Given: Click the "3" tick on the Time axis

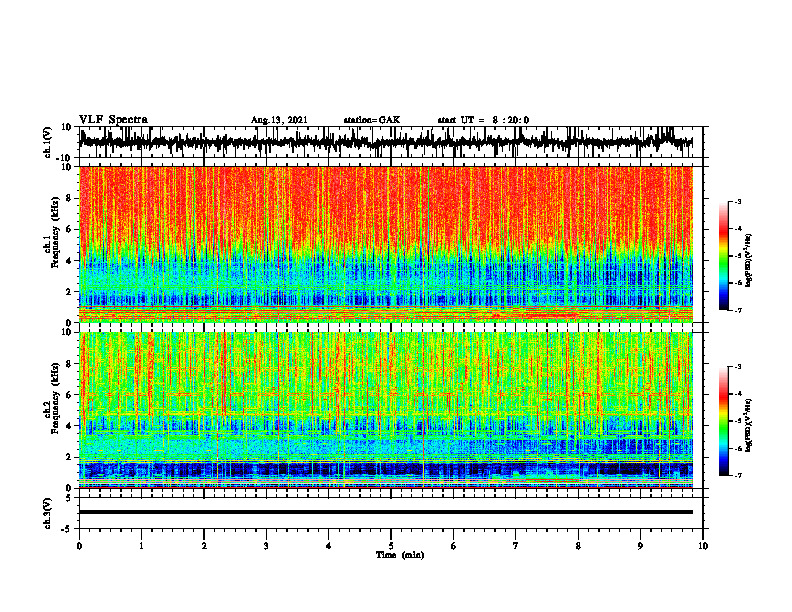Looking at the screenshot, I should (x=266, y=546).
